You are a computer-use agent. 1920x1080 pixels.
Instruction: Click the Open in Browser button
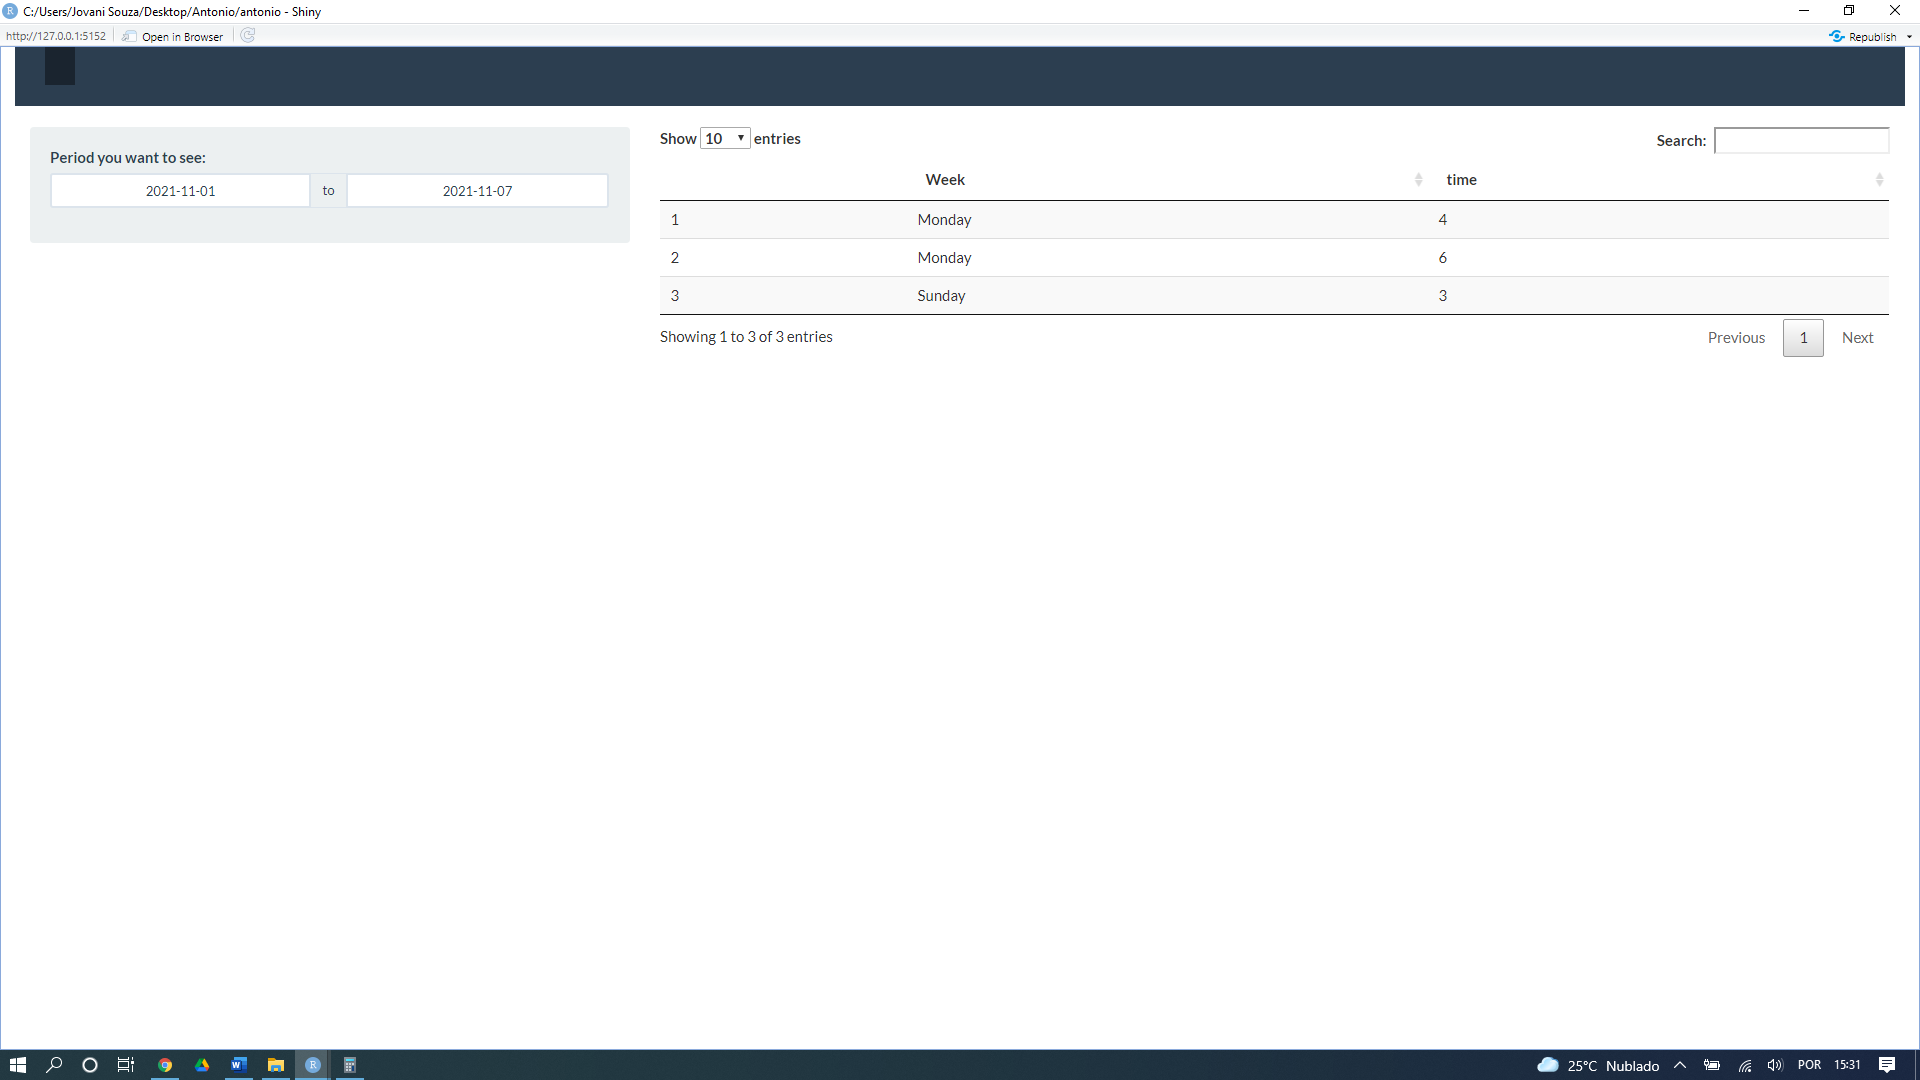[173, 36]
